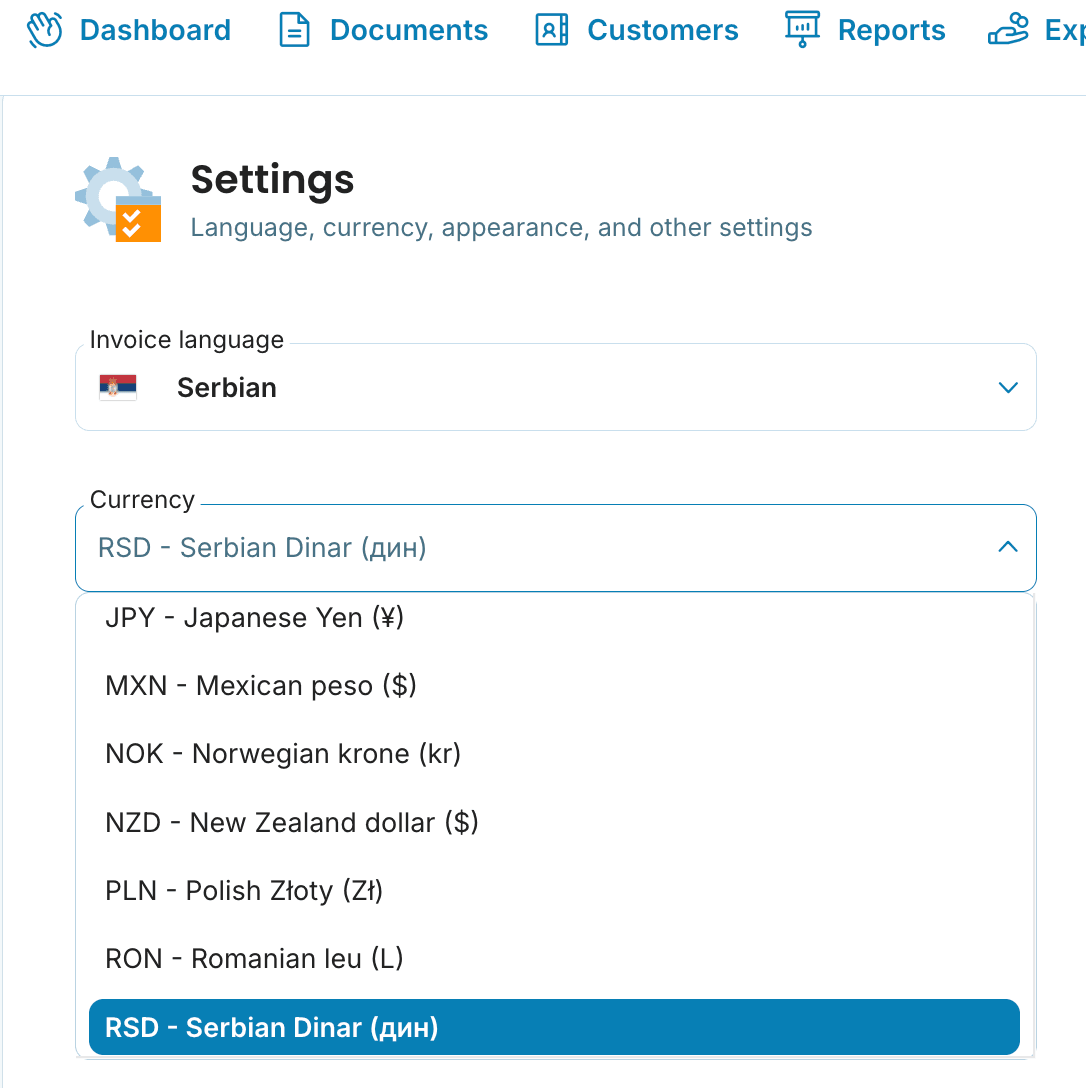Expand the Invoice language dropdown chevron
This screenshot has width=1086, height=1088.
[x=1008, y=388]
